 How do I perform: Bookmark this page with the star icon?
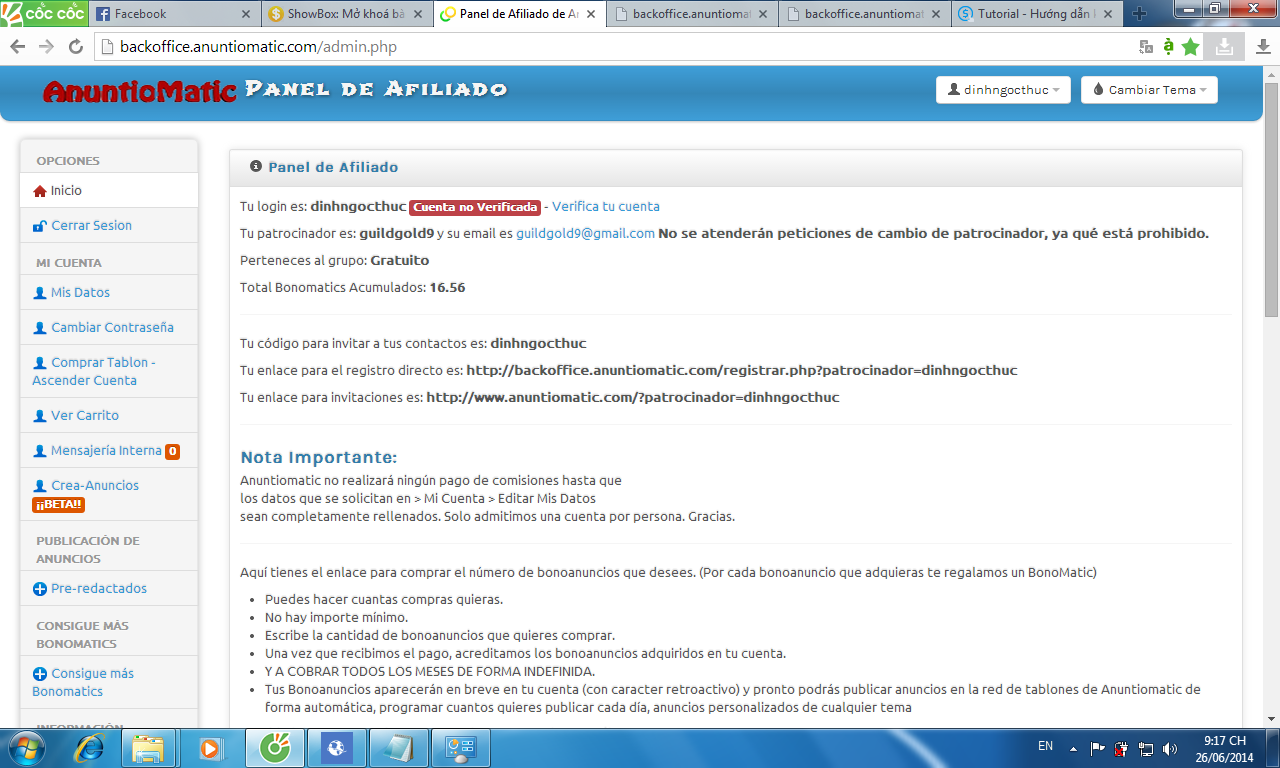[x=1190, y=47]
